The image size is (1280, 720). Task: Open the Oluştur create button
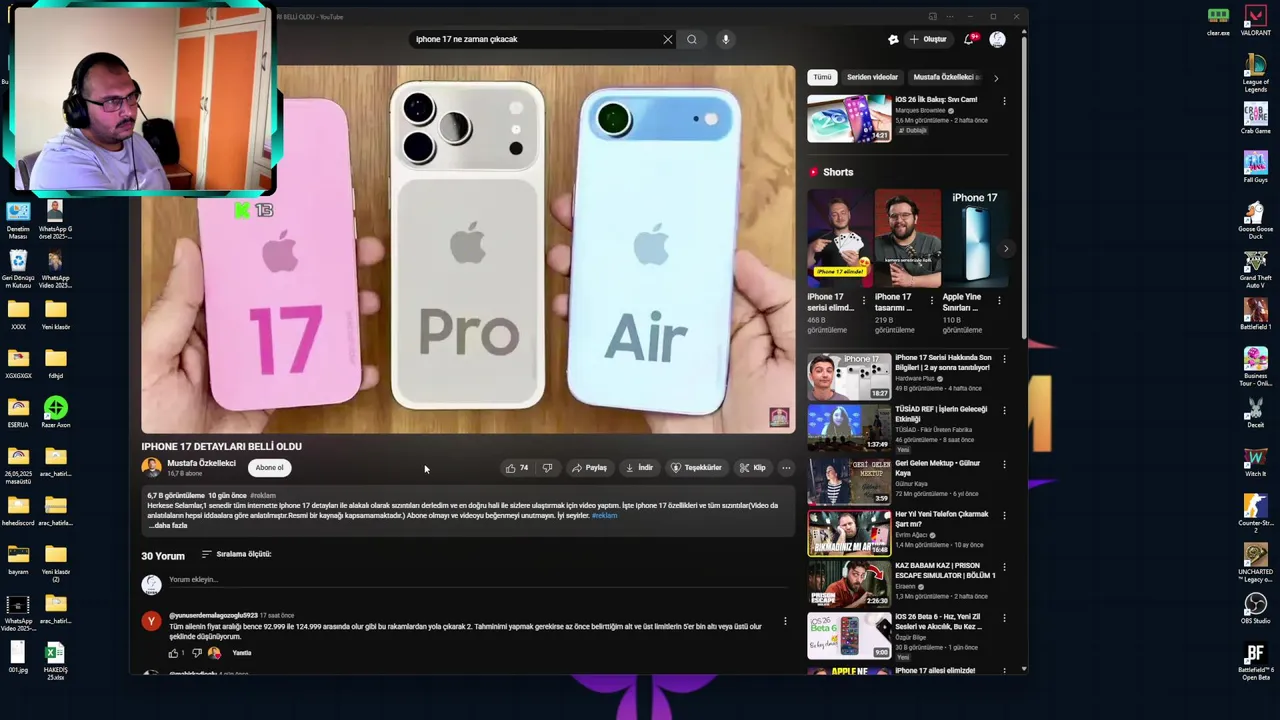pyautogui.click(x=928, y=39)
